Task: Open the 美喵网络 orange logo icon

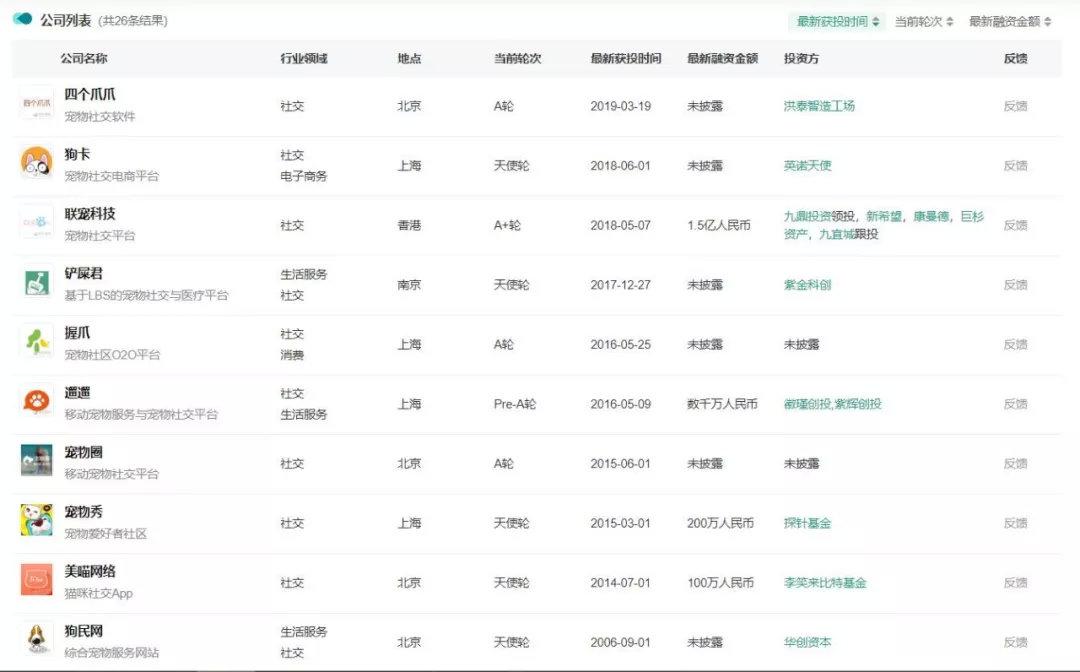Action: pyautogui.click(x=37, y=580)
